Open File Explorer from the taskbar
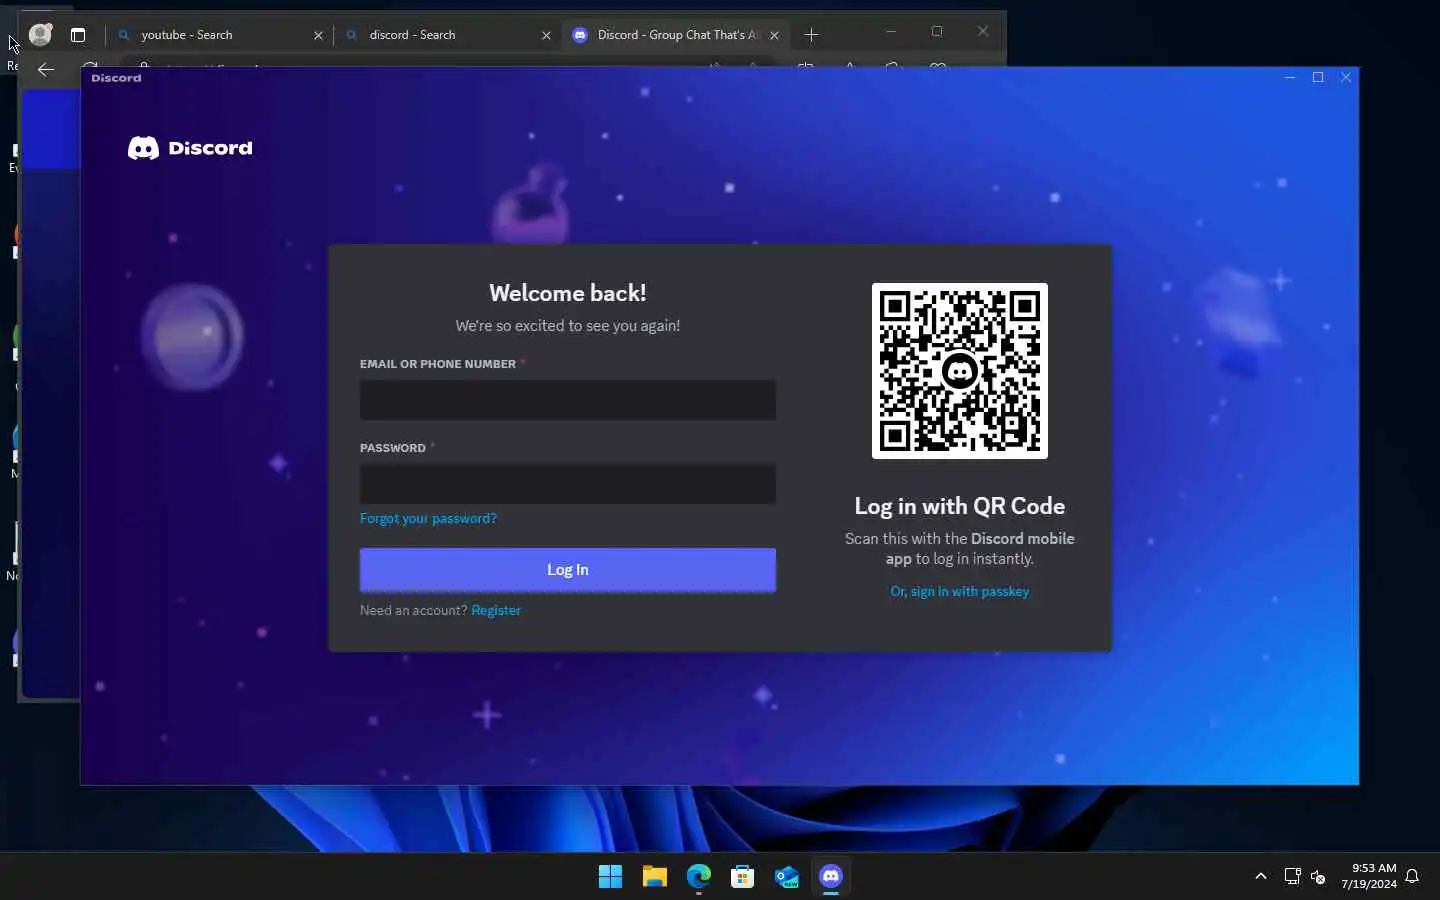 (654, 877)
